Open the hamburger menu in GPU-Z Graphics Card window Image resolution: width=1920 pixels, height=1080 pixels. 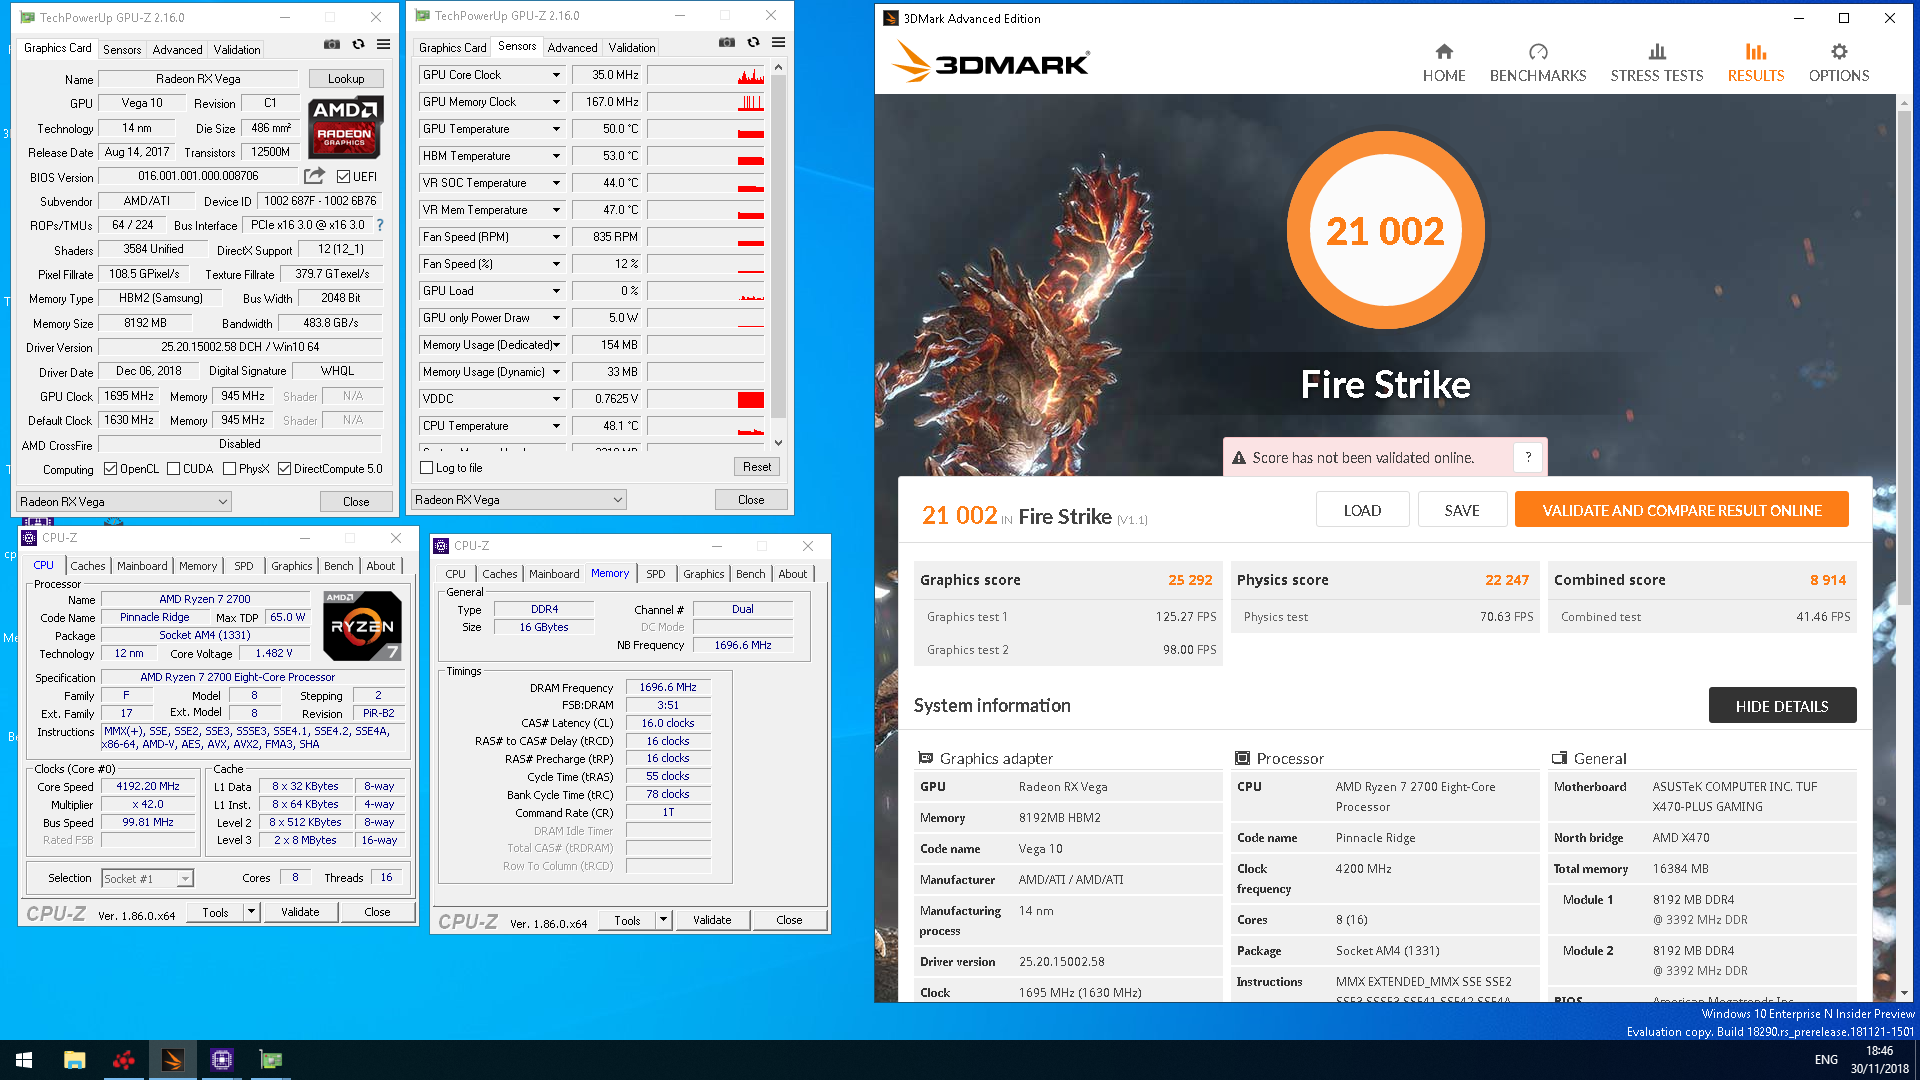point(383,45)
